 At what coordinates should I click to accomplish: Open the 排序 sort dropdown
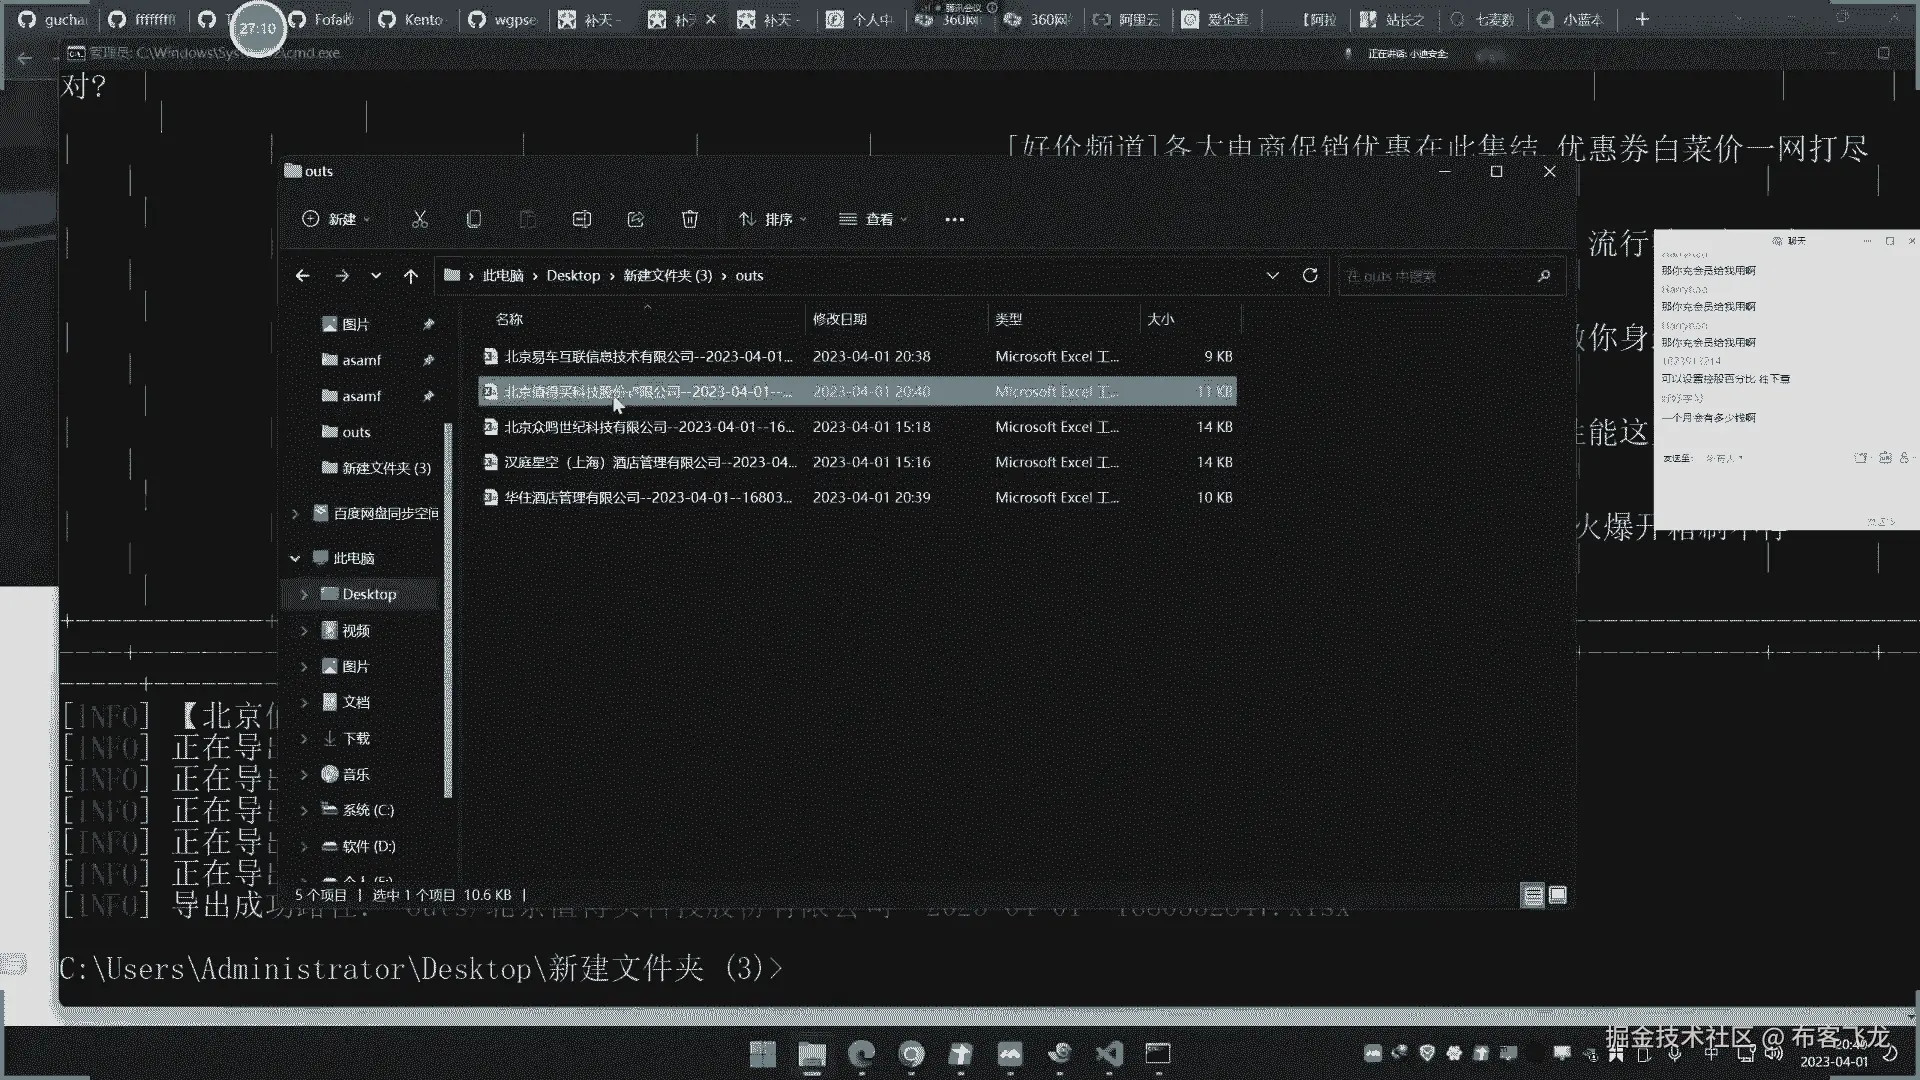click(772, 219)
